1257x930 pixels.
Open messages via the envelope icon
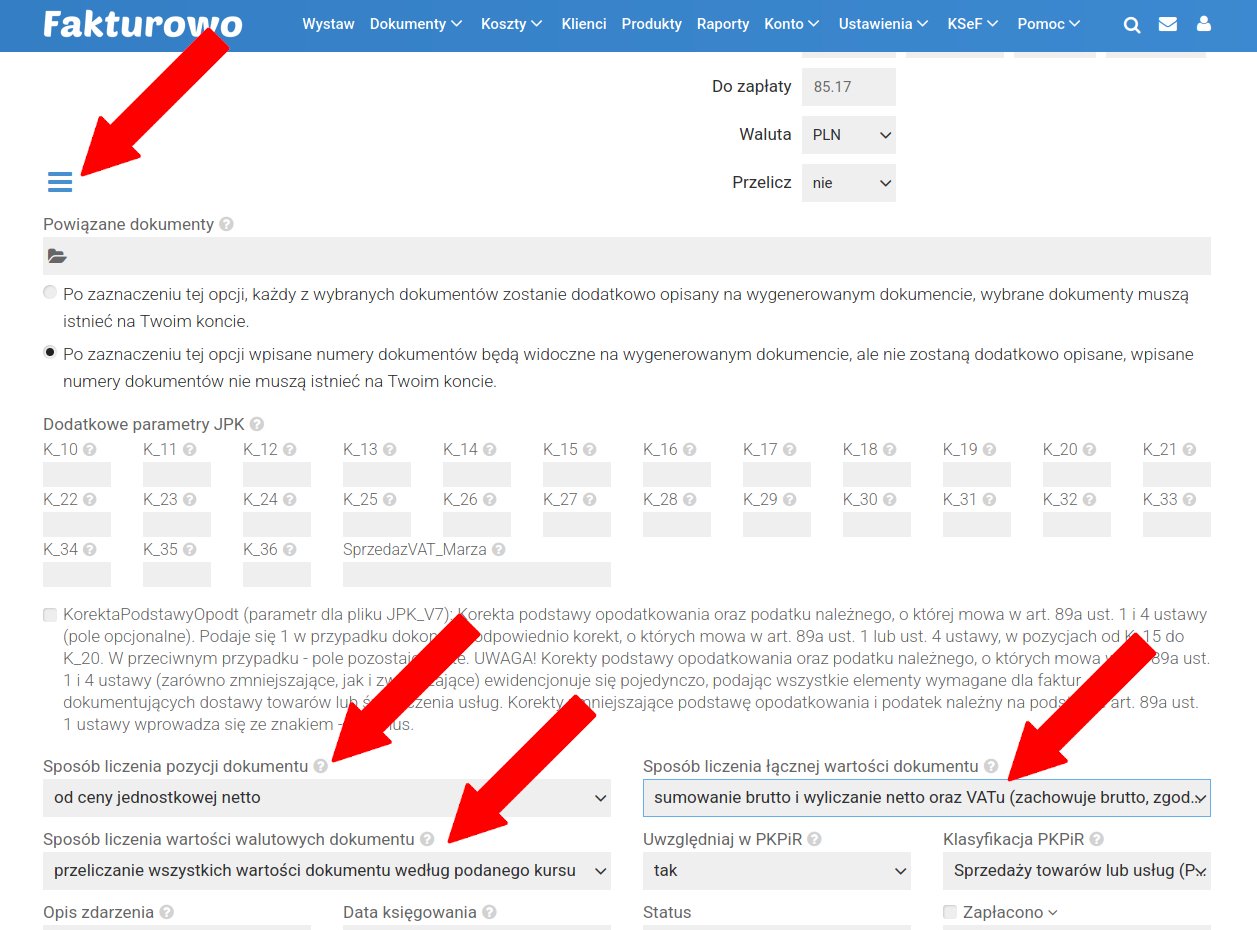point(1167,25)
